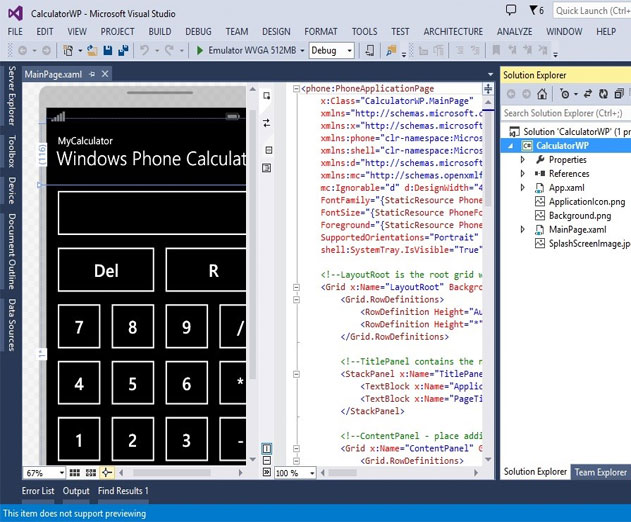The height and width of the screenshot is (522, 631).
Task: Open the 67% designer zoom dropdown
Action: tap(44, 473)
